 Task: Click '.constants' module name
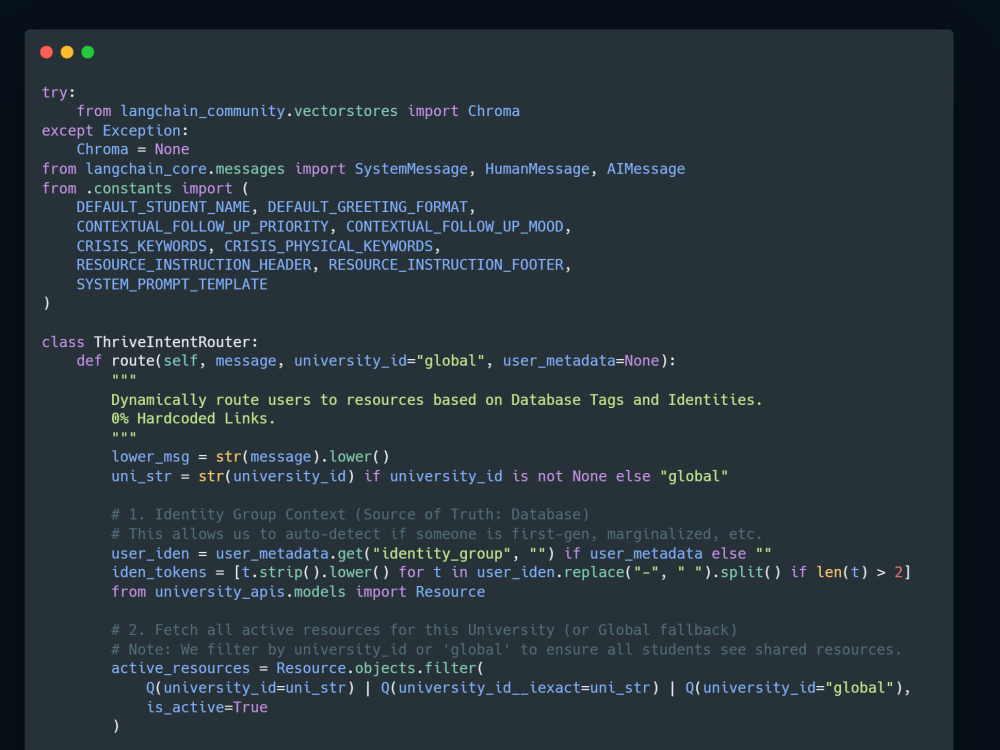[128, 188]
